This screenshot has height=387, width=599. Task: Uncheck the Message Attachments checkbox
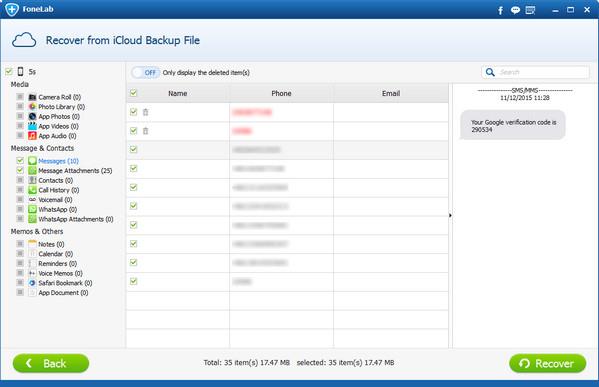[20, 170]
